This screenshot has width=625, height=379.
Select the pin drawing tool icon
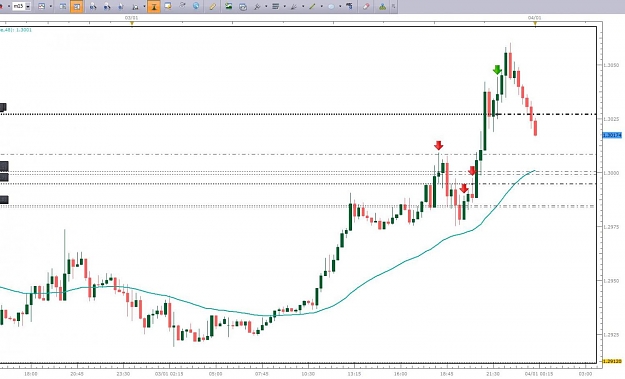(x=257, y=6)
